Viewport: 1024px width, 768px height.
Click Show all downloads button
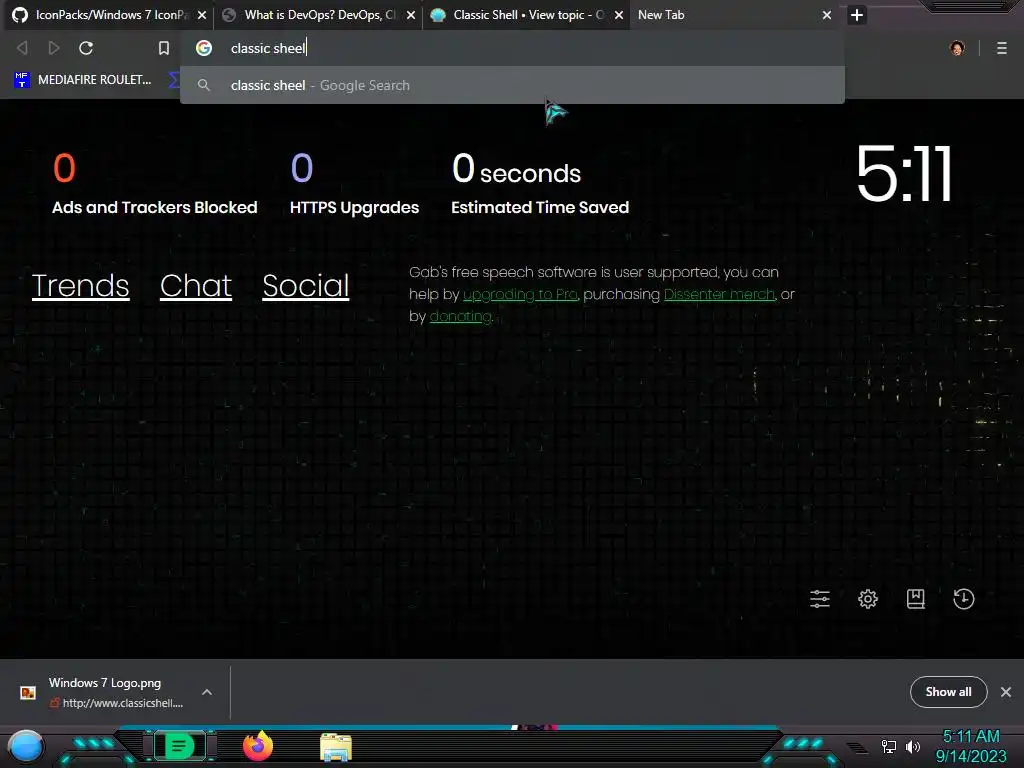pyautogui.click(x=948, y=692)
